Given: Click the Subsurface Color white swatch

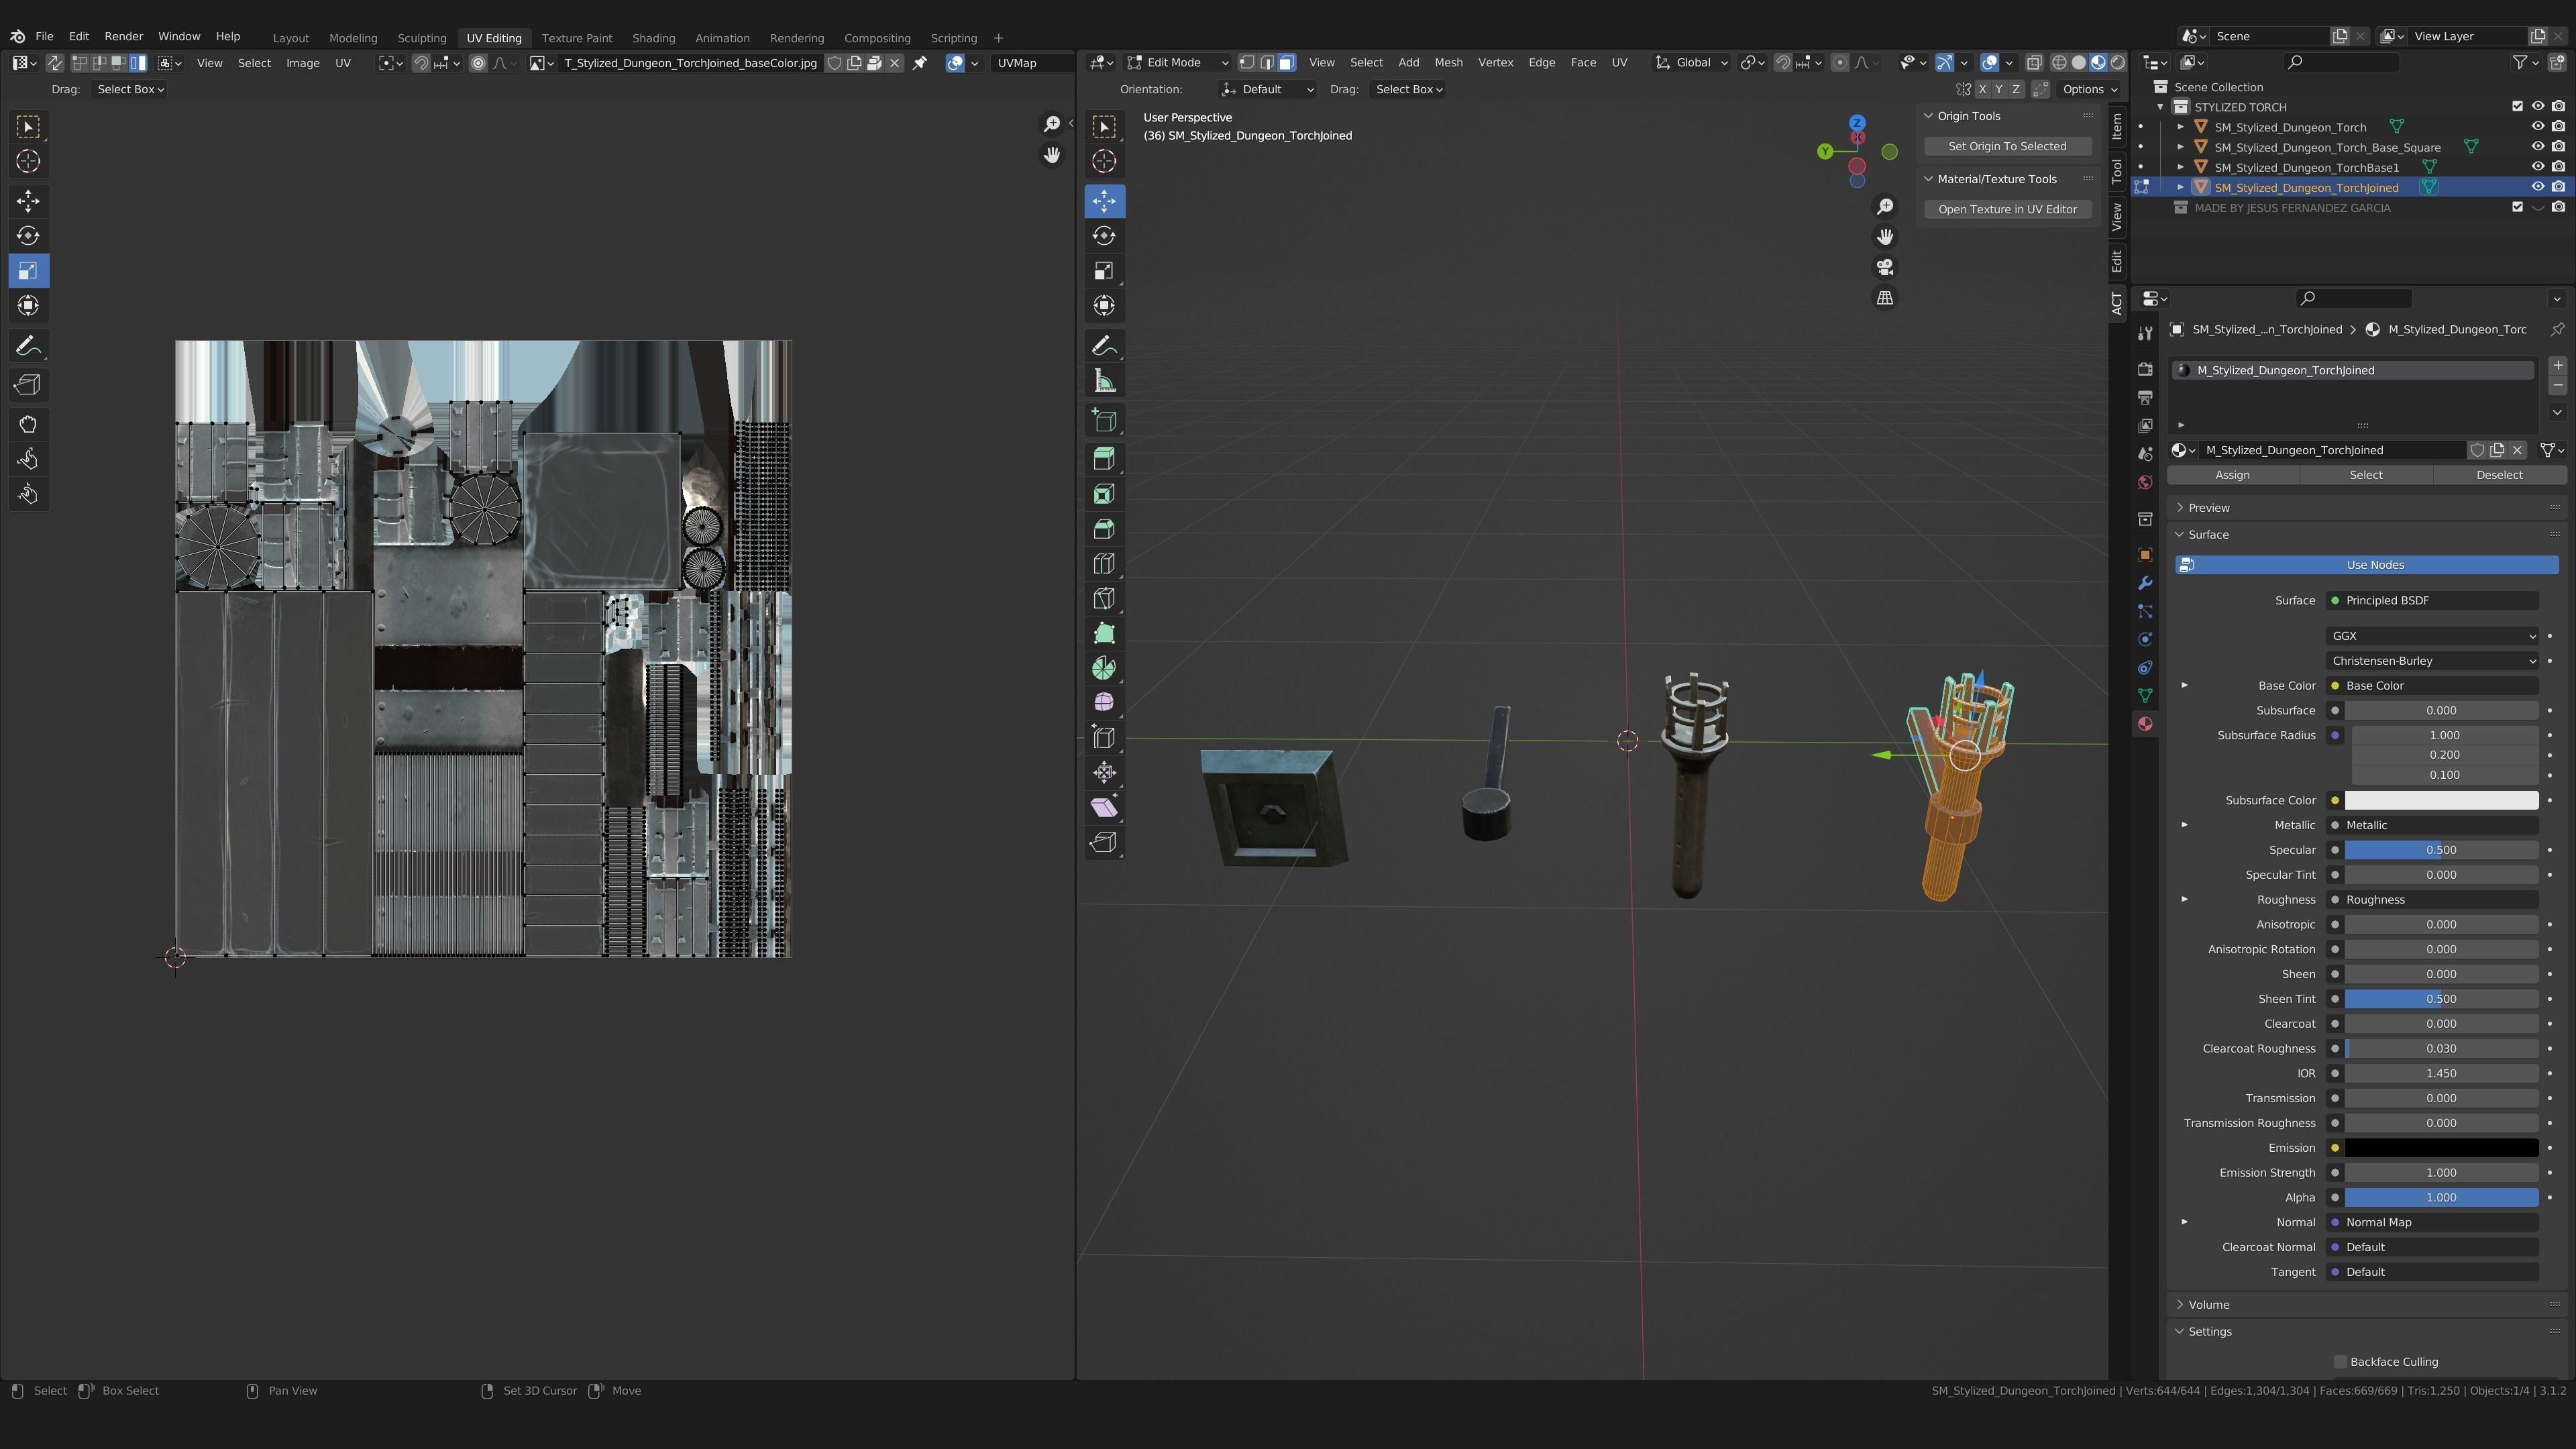Looking at the screenshot, I should [x=2440, y=800].
